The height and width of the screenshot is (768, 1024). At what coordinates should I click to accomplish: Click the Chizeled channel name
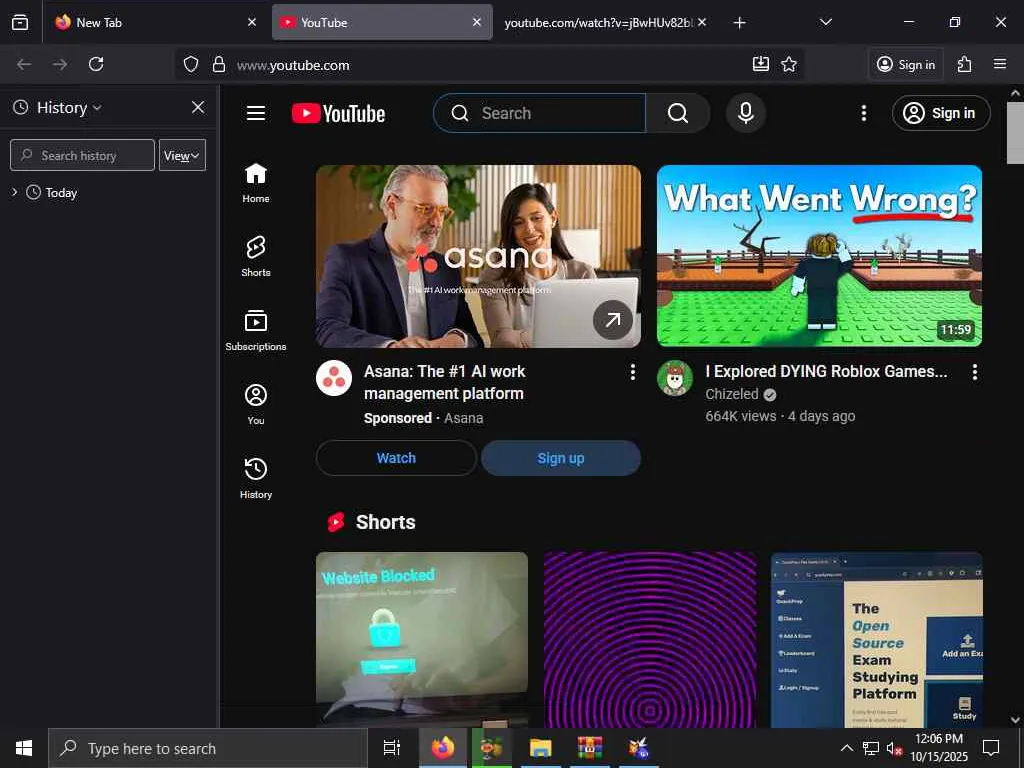[x=731, y=394]
